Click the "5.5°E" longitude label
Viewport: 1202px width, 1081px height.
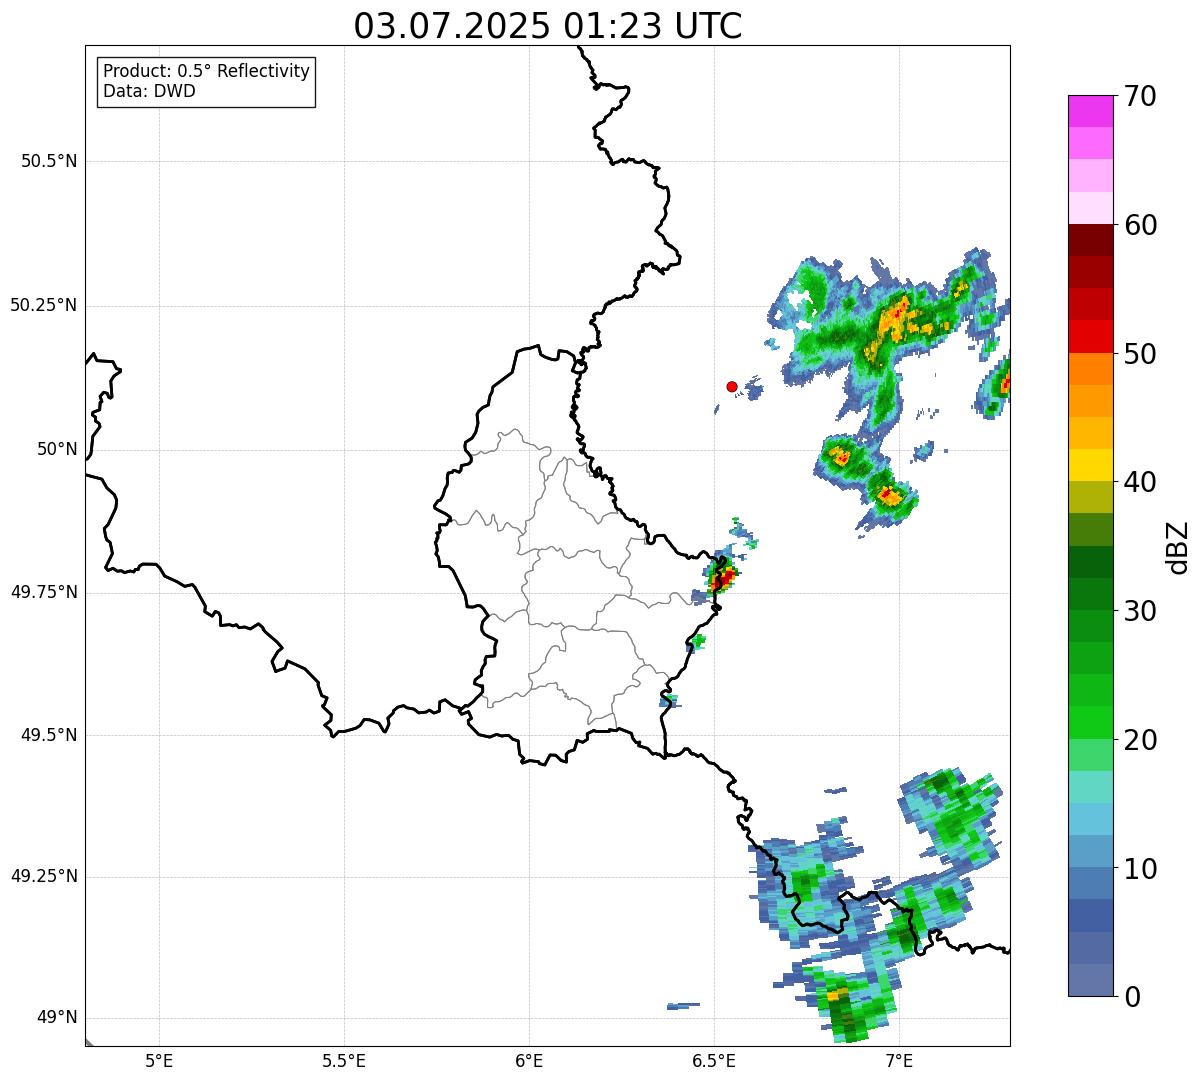pos(344,1060)
